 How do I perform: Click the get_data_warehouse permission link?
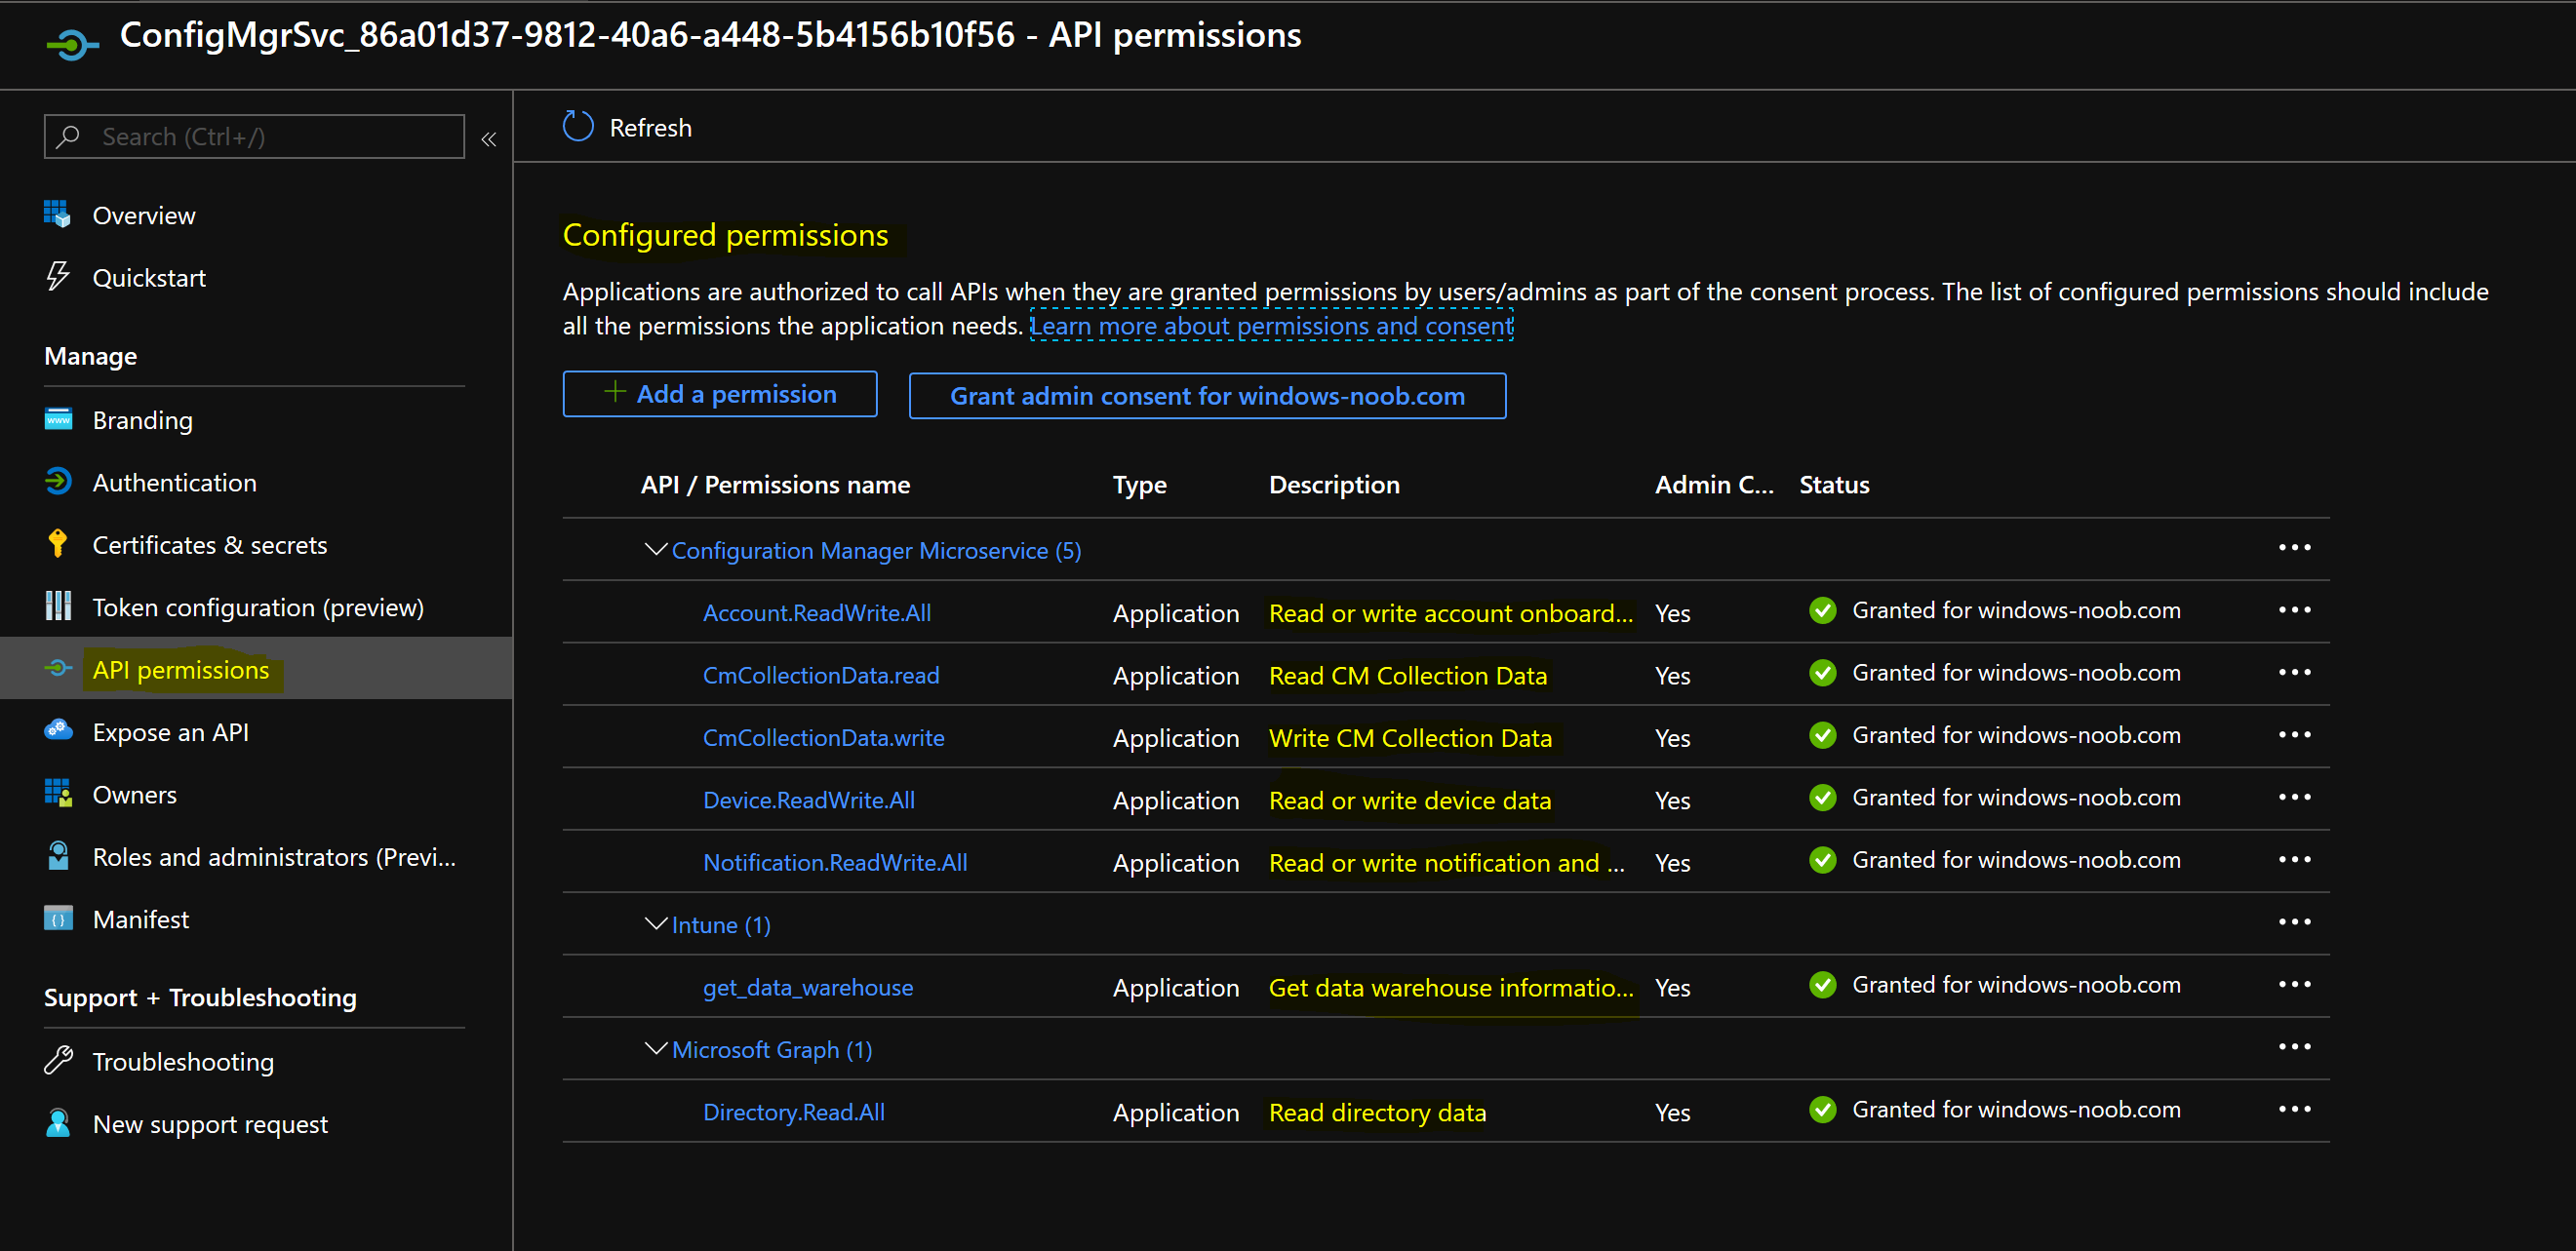pos(808,987)
